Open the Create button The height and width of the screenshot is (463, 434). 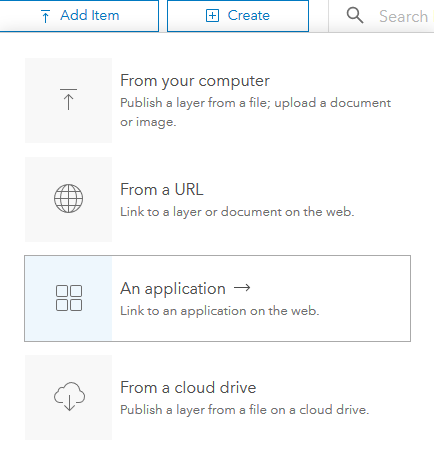[238, 16]
